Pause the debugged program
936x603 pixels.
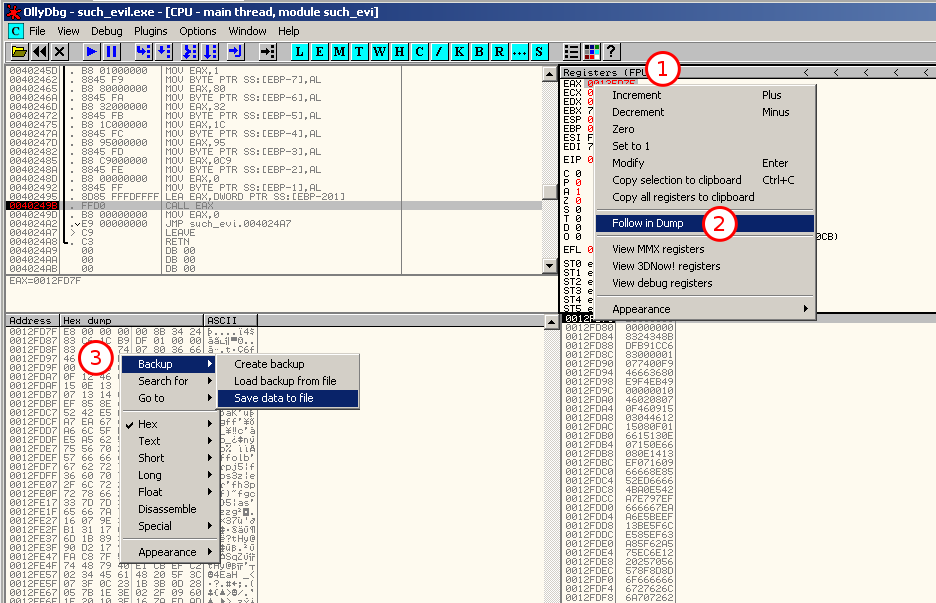pyautogui.click(x=111, y=51)
